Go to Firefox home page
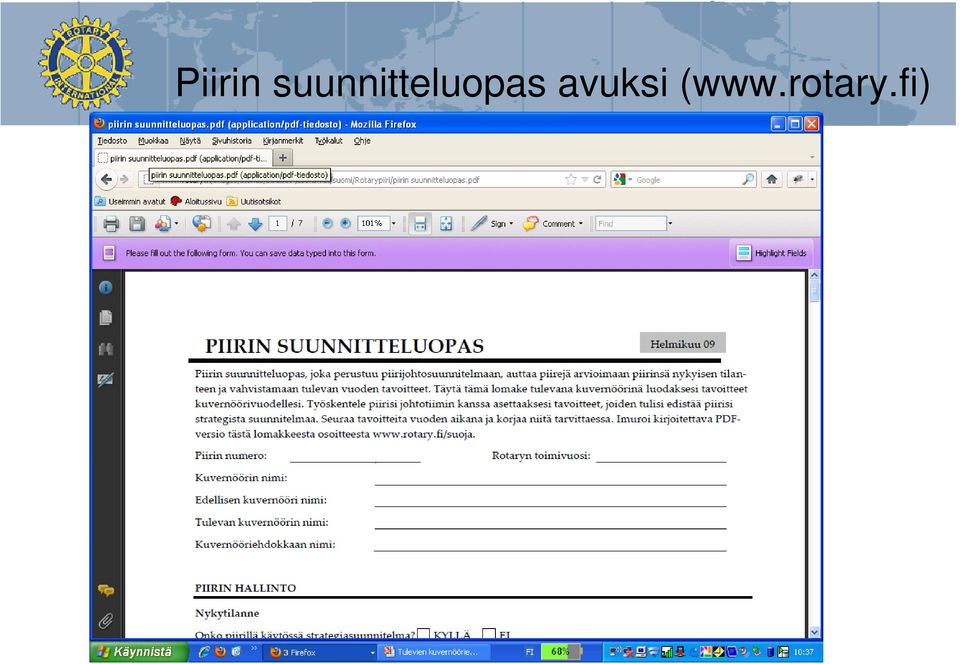 point(771,179)
